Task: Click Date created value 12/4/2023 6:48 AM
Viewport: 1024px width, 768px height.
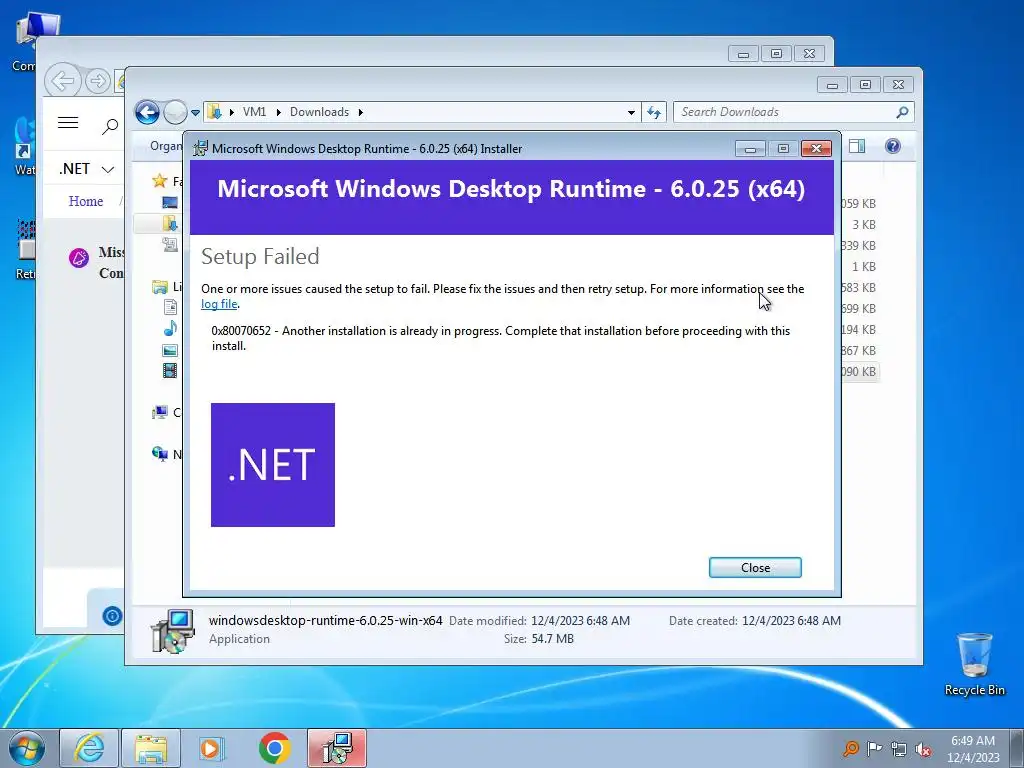Action: tap(791, 620)
